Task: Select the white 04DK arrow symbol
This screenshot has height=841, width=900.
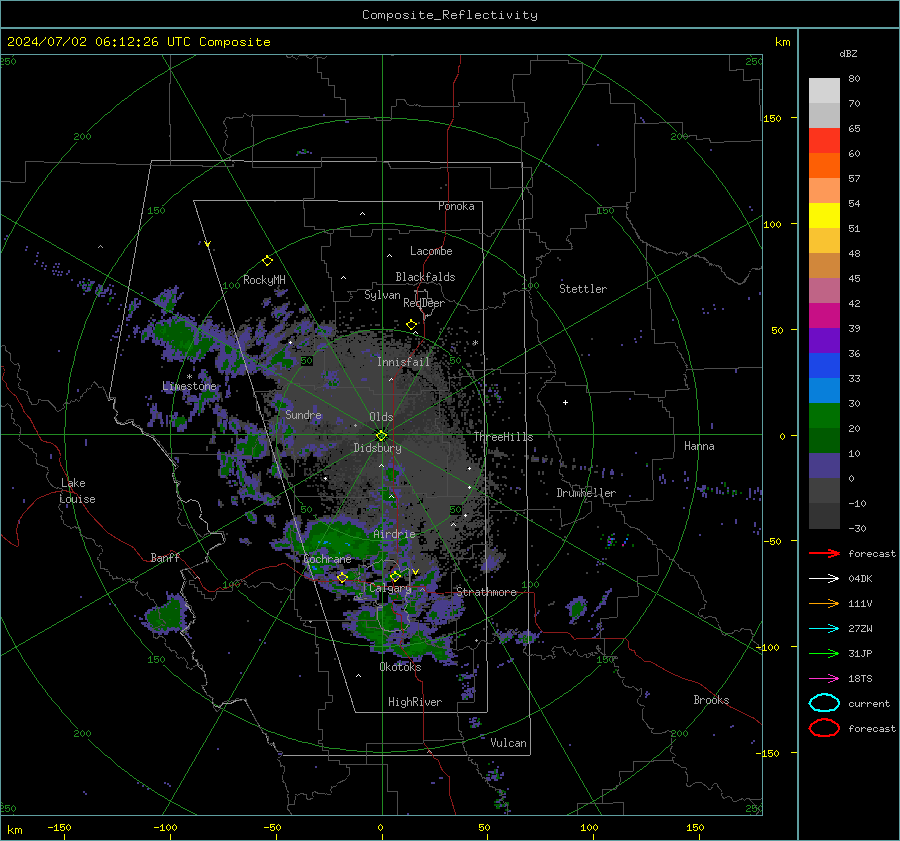Action: coord(824,579)
